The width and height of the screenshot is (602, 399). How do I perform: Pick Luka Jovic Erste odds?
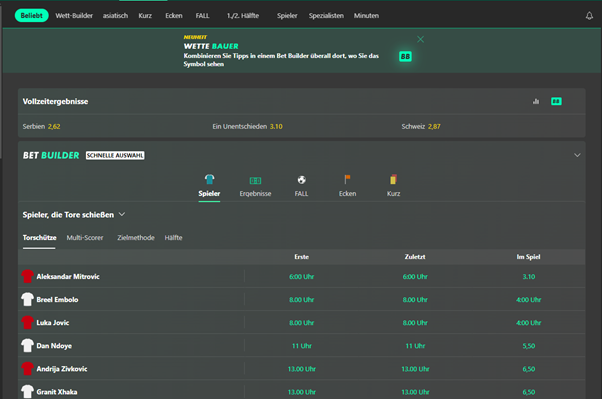pyautogui.click(x=301, y=323)
